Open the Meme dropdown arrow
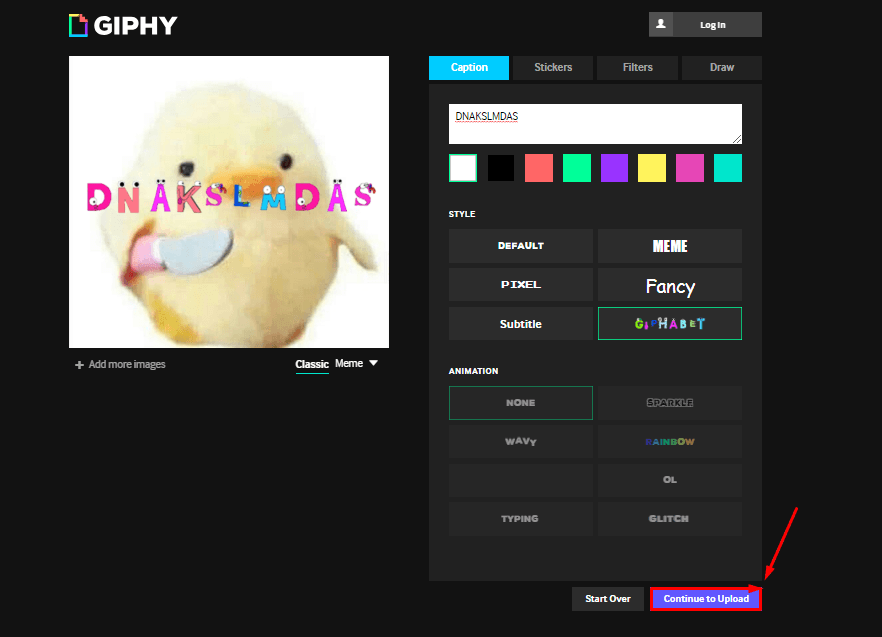 [374, 364]
